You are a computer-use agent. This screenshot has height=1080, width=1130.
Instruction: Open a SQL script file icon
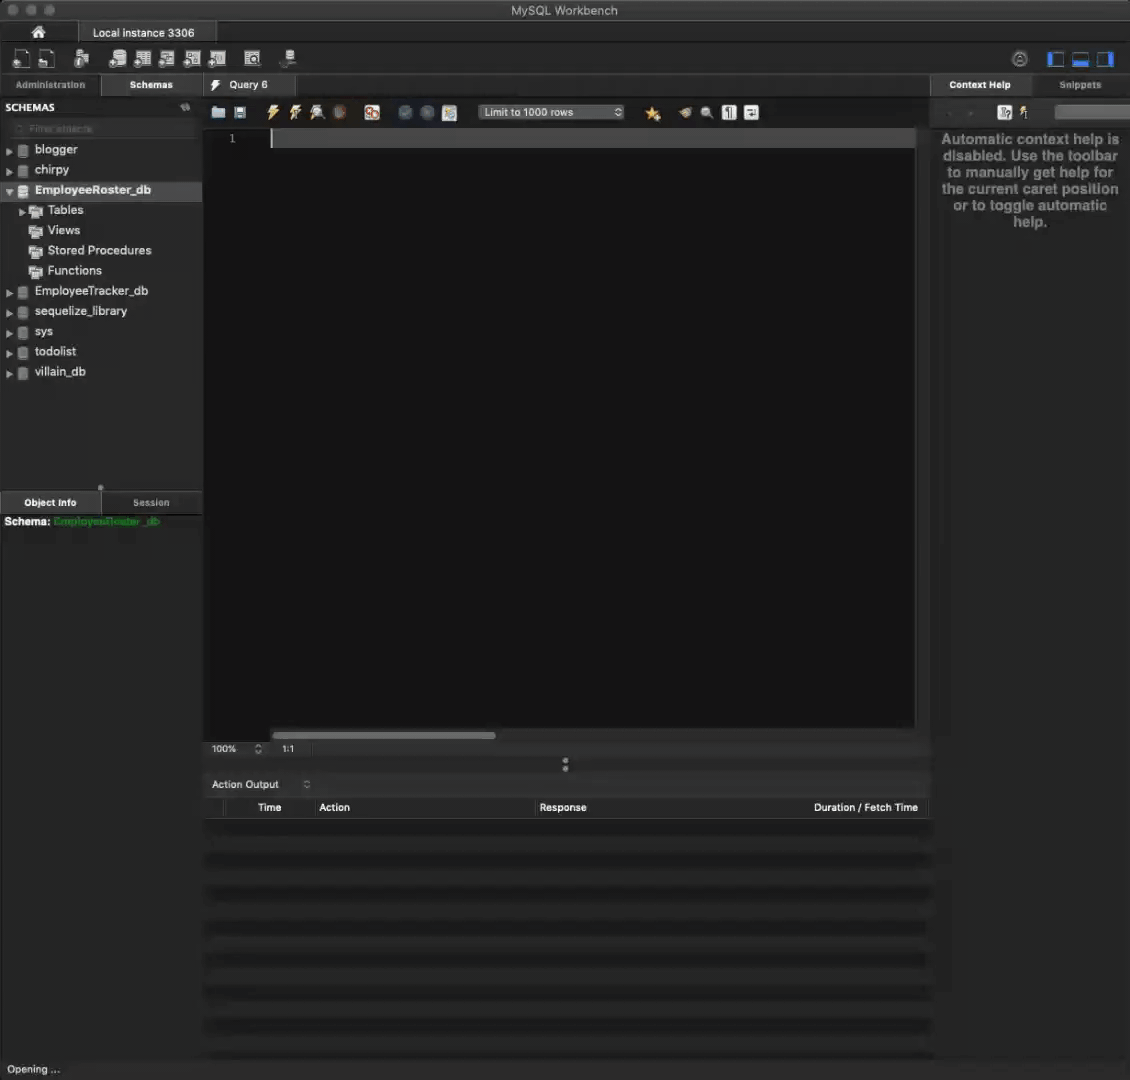point(46,58)
